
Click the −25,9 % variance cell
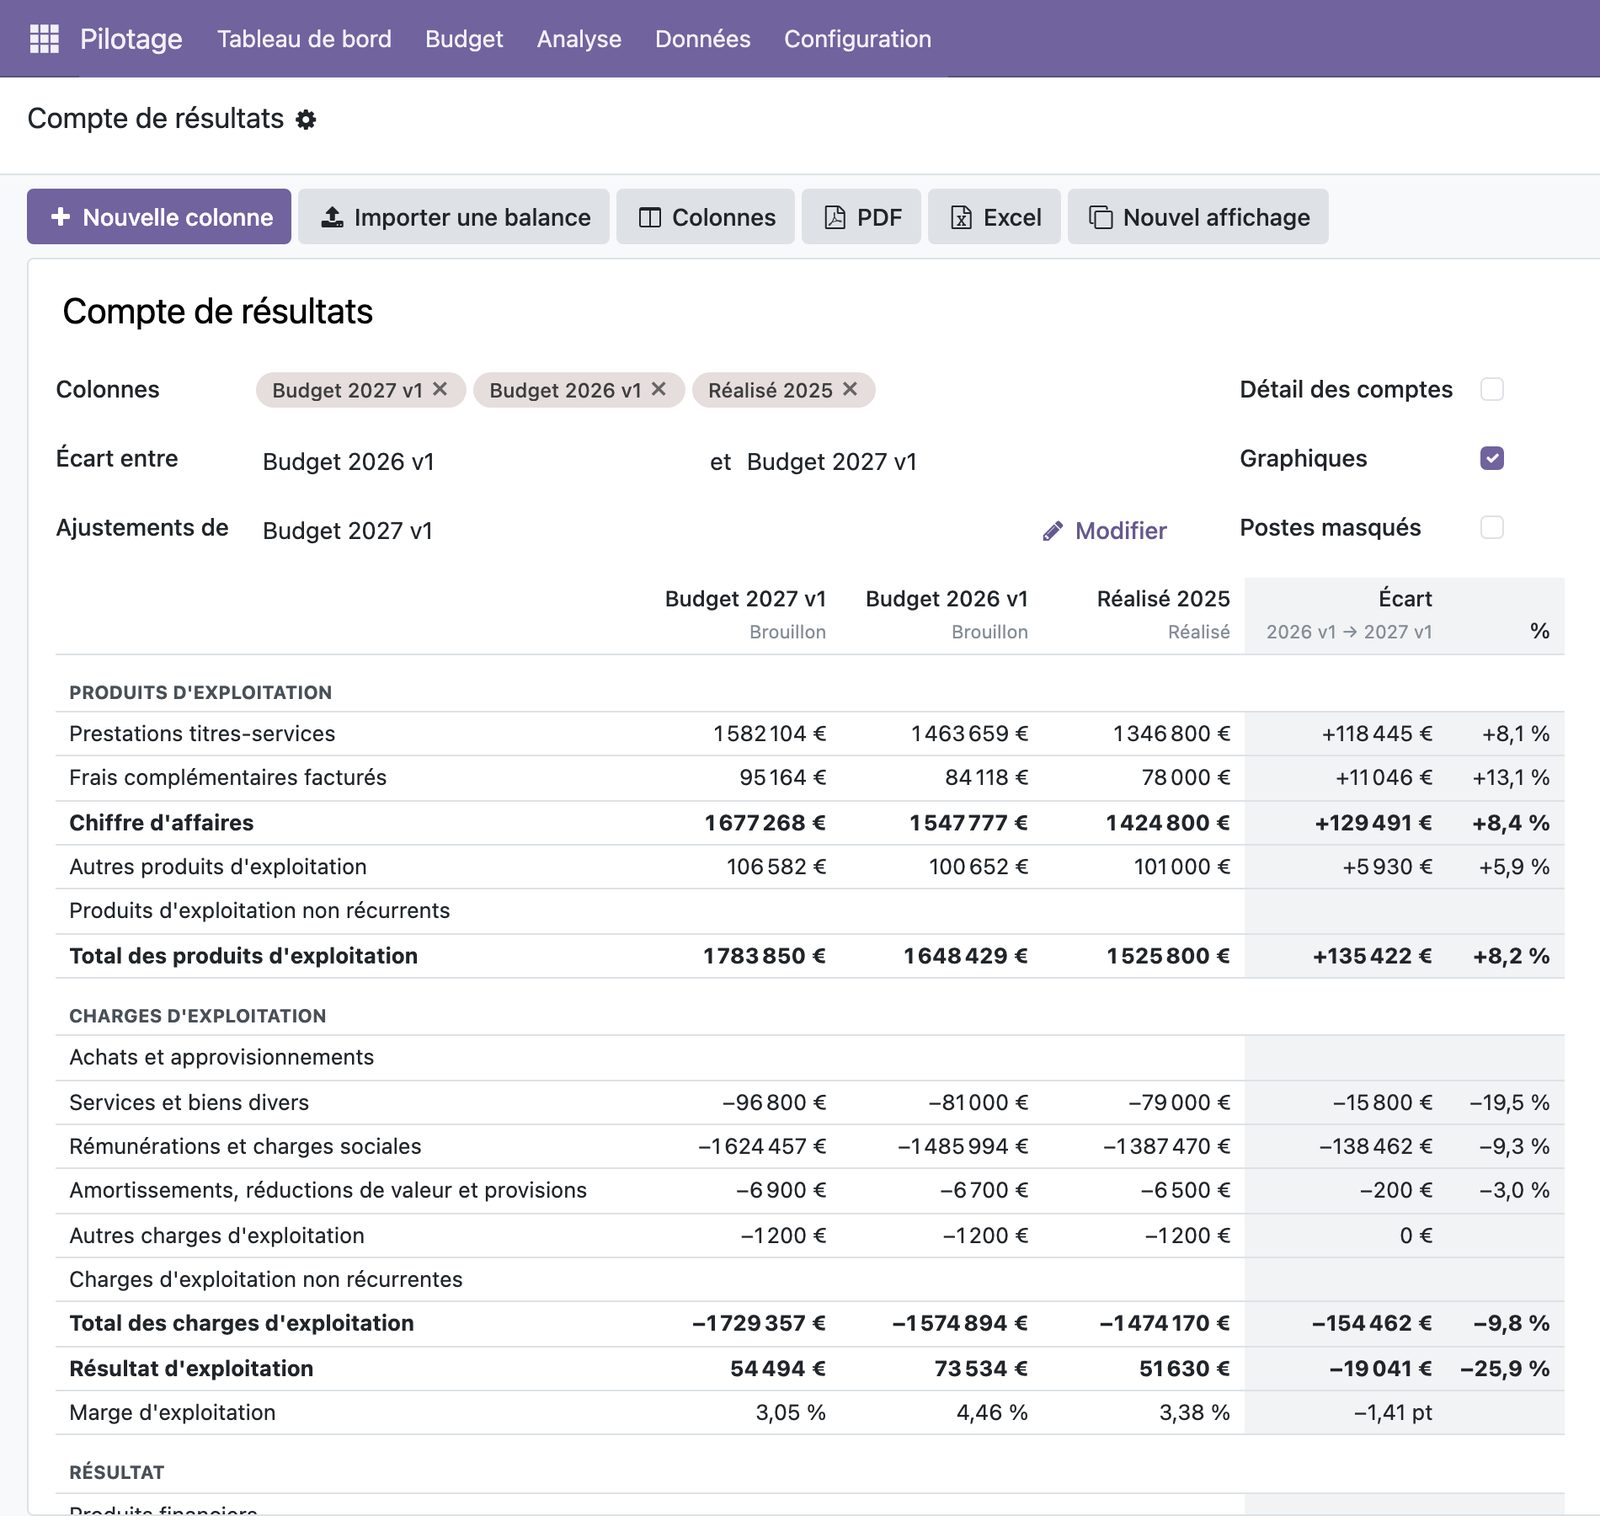click(1505, 1369)
